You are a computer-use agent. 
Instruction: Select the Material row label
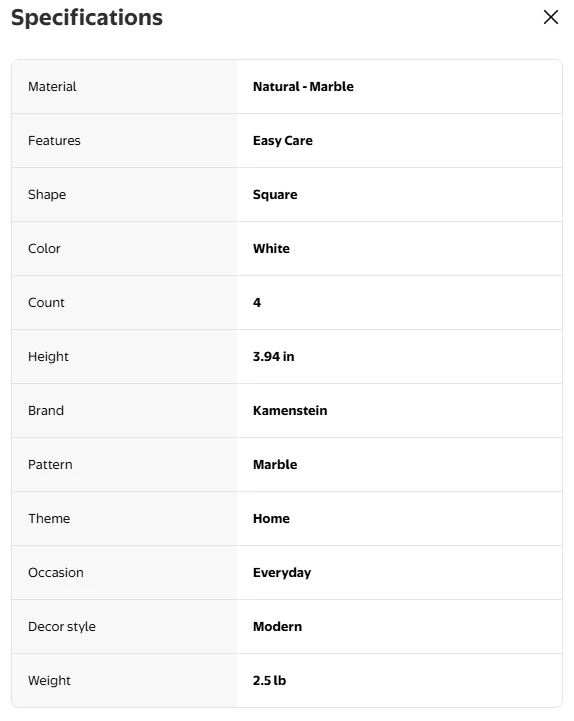pos(52,86)
